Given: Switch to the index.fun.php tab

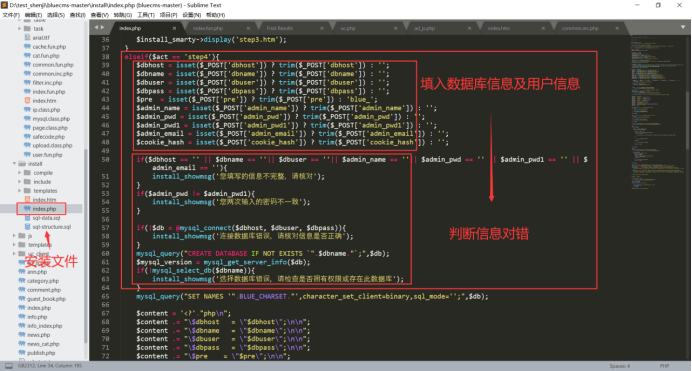Looking at the screenshot, I should (207, 28).
